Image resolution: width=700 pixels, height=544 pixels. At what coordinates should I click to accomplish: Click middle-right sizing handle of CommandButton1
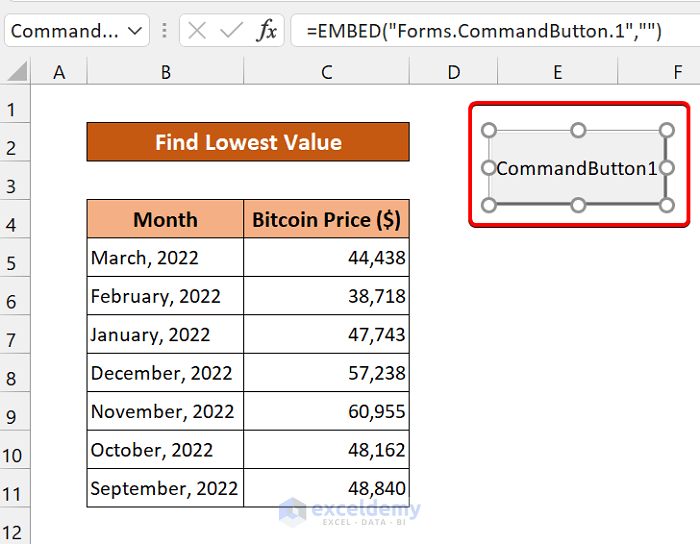point(667,168)
